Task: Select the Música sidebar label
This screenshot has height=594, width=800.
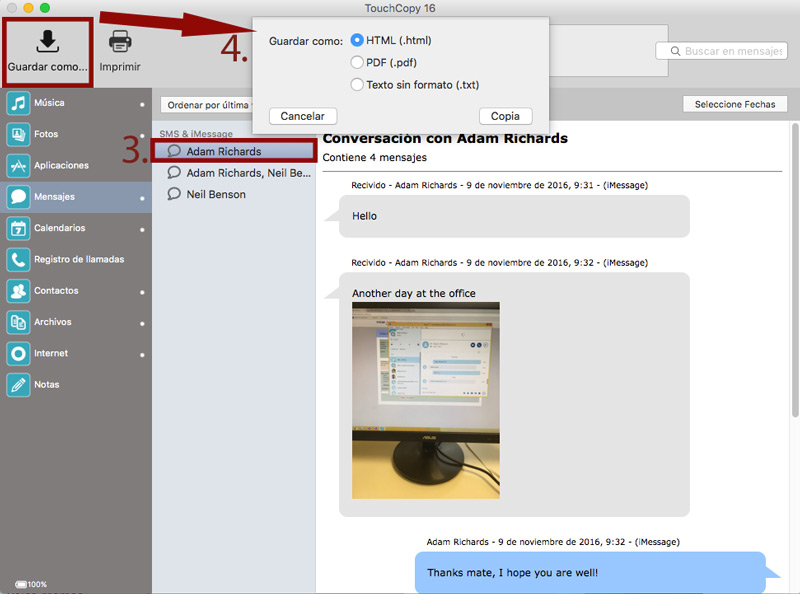Action: (x=49, y=103)
